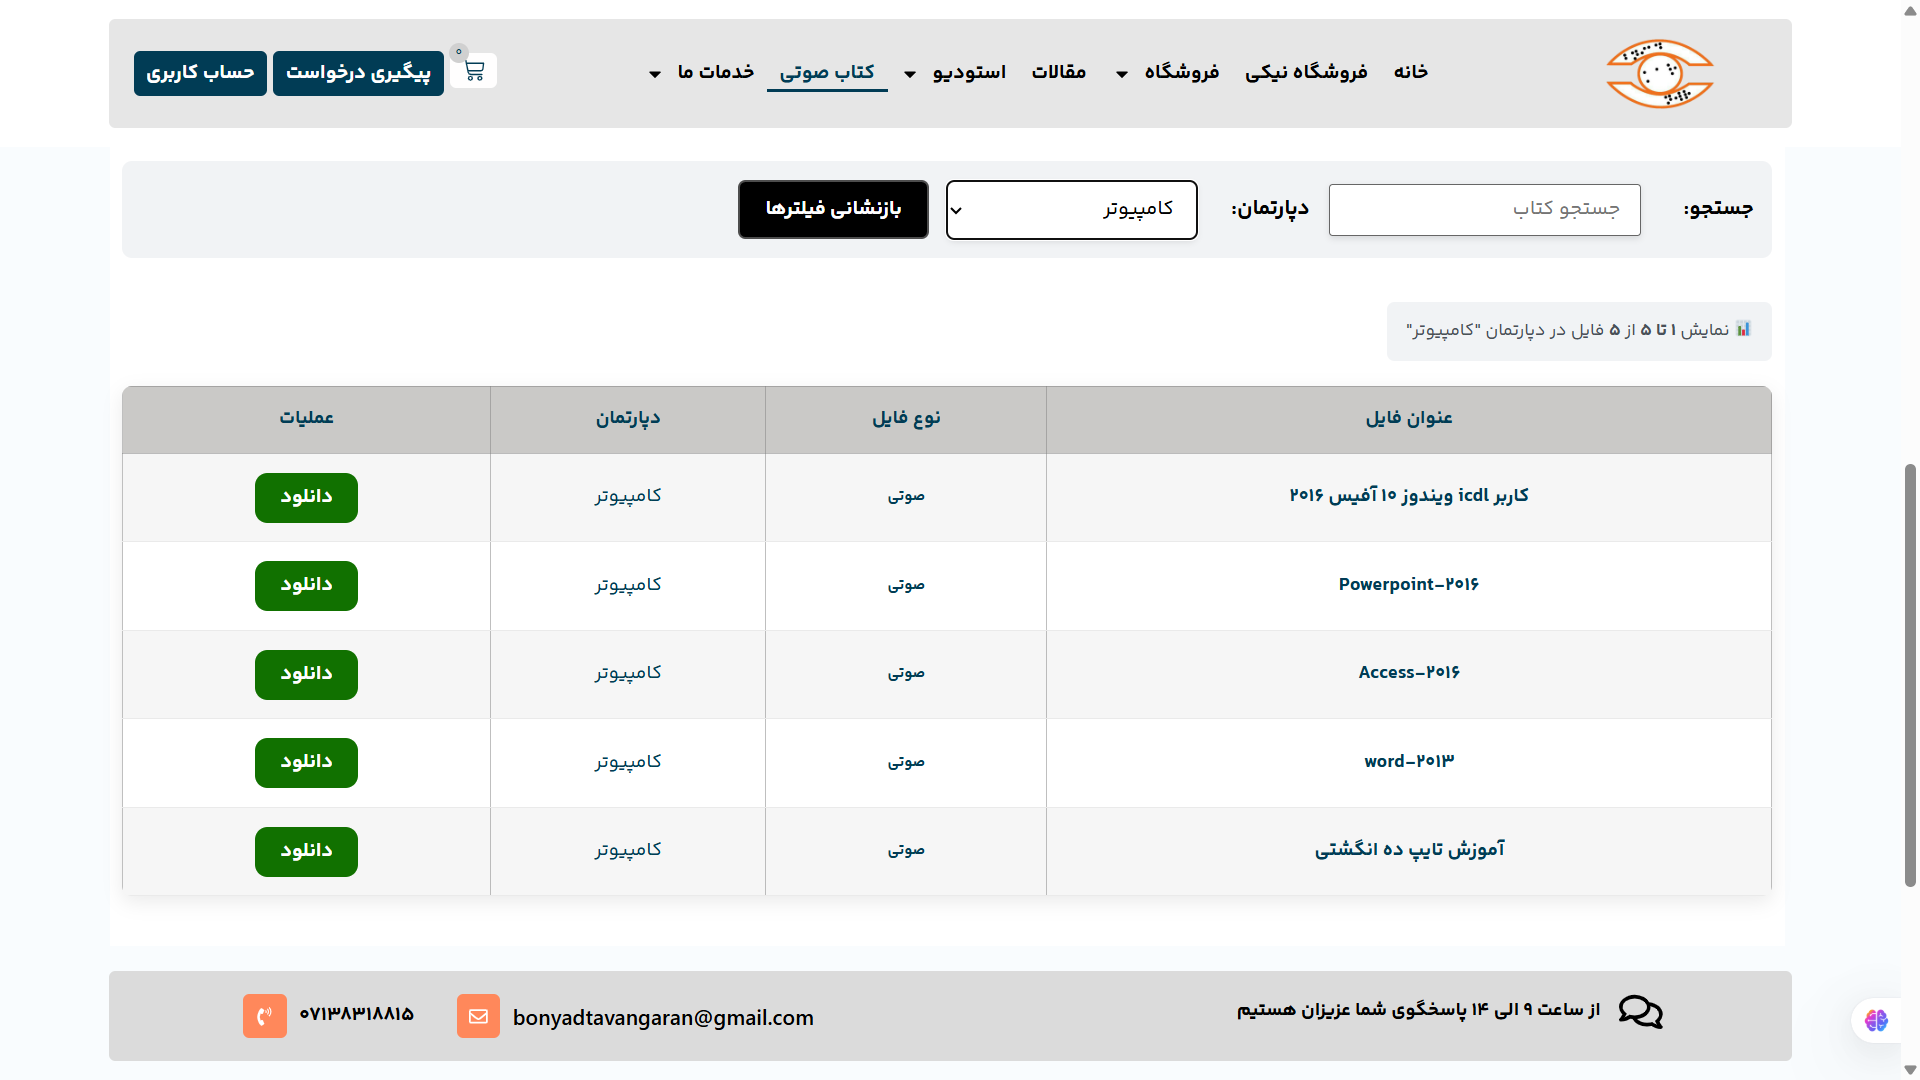The width and height of the screenshot is (1920, 1080).
Task: Download کاربر icdl ویندوز ۱۰ file
Action: [x=306, y=497]
